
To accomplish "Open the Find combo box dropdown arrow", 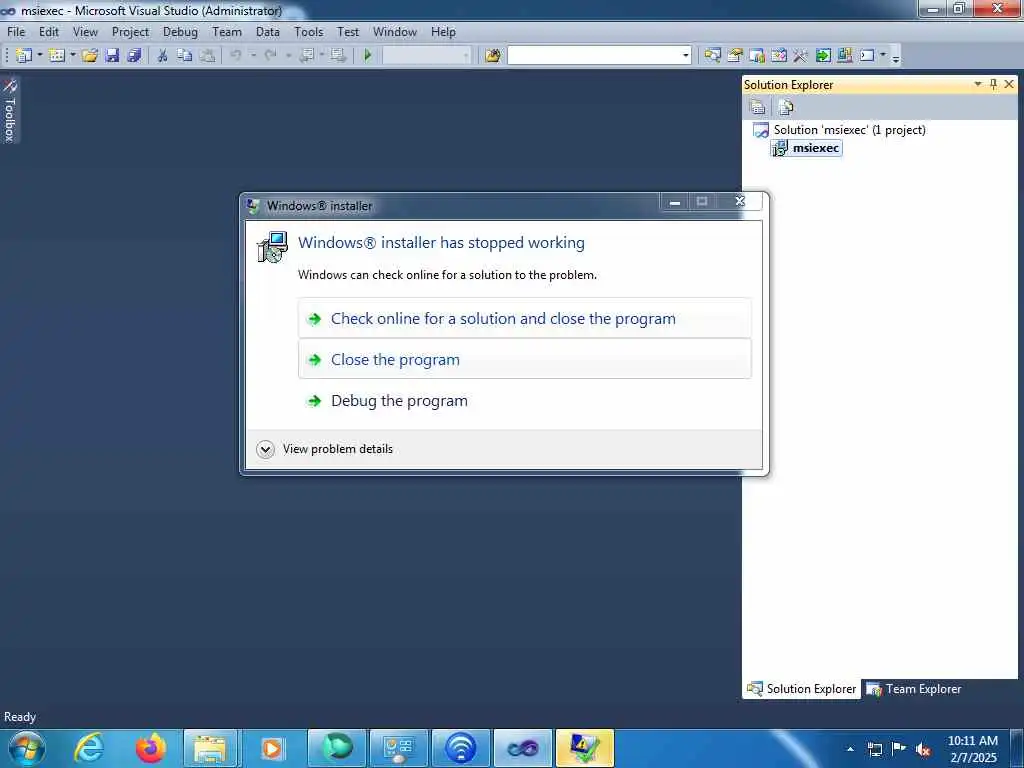I will (x=686, y=56).
